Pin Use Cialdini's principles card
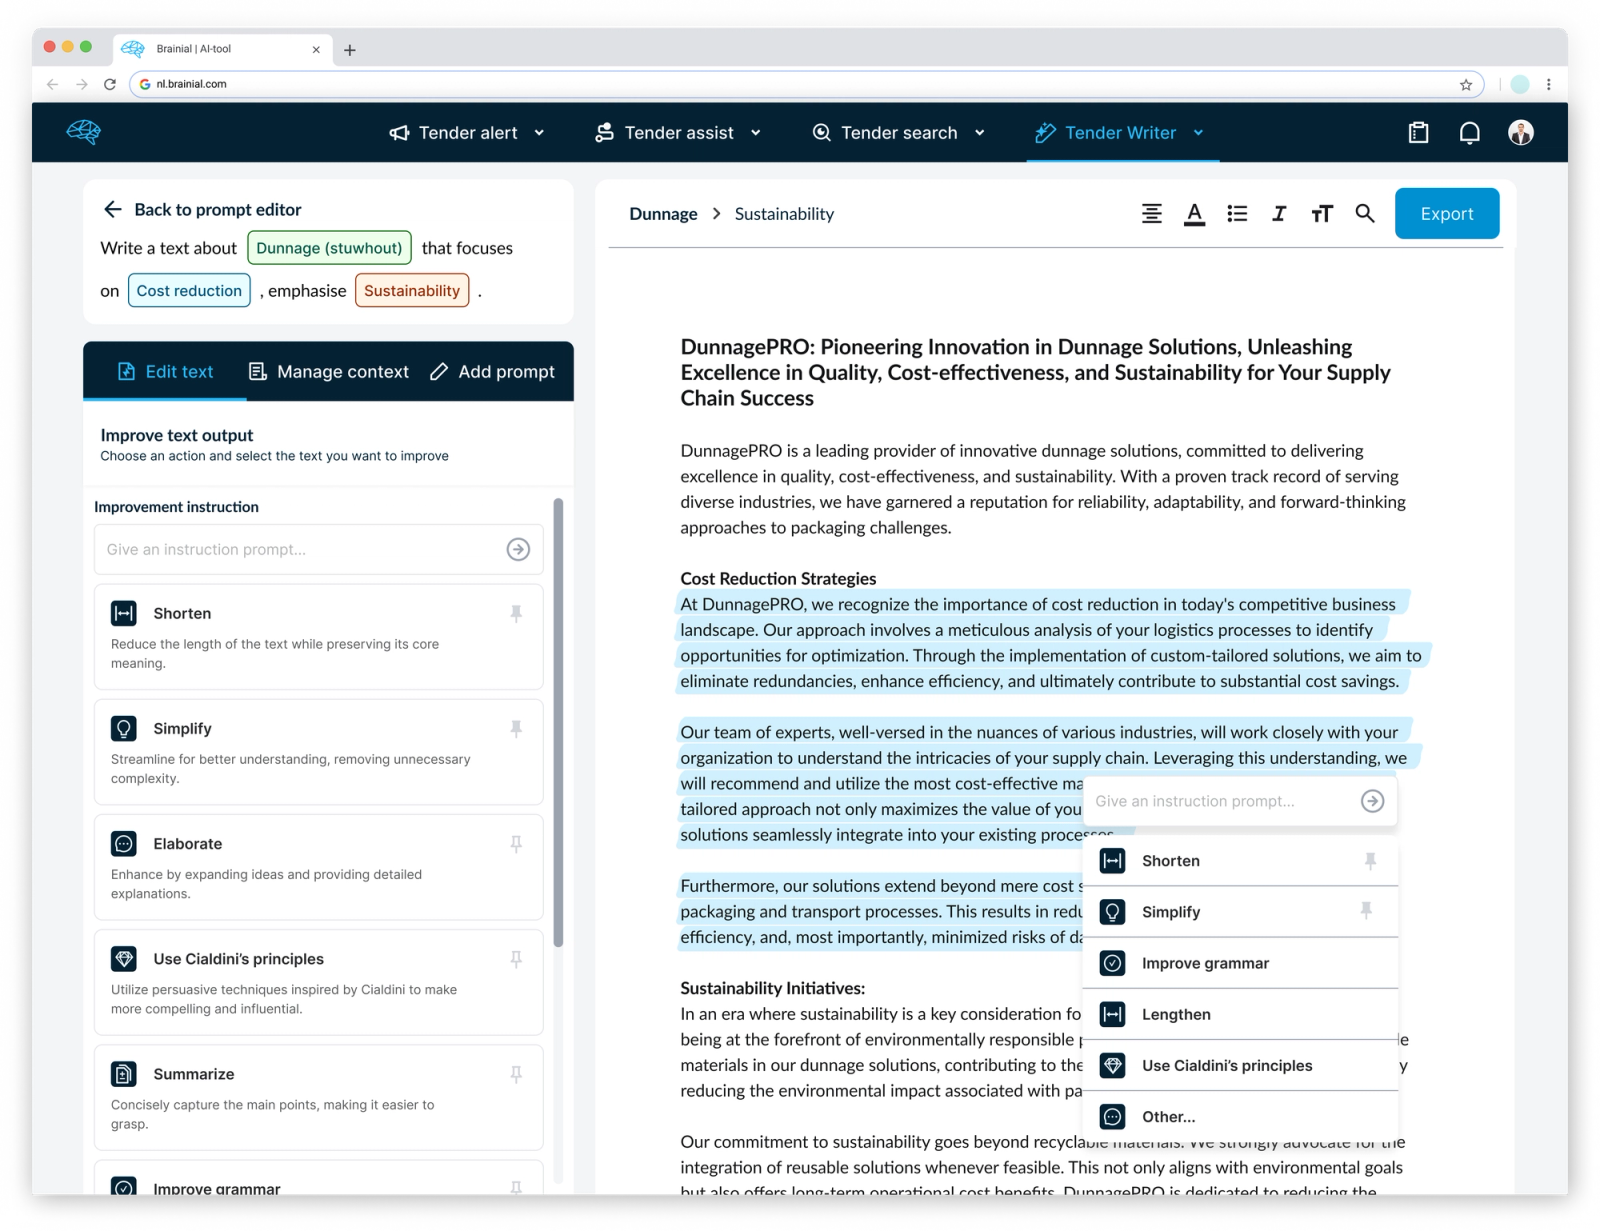Screen dimensions: 1600x1231 pyautogui.click(x=516, y=958)
